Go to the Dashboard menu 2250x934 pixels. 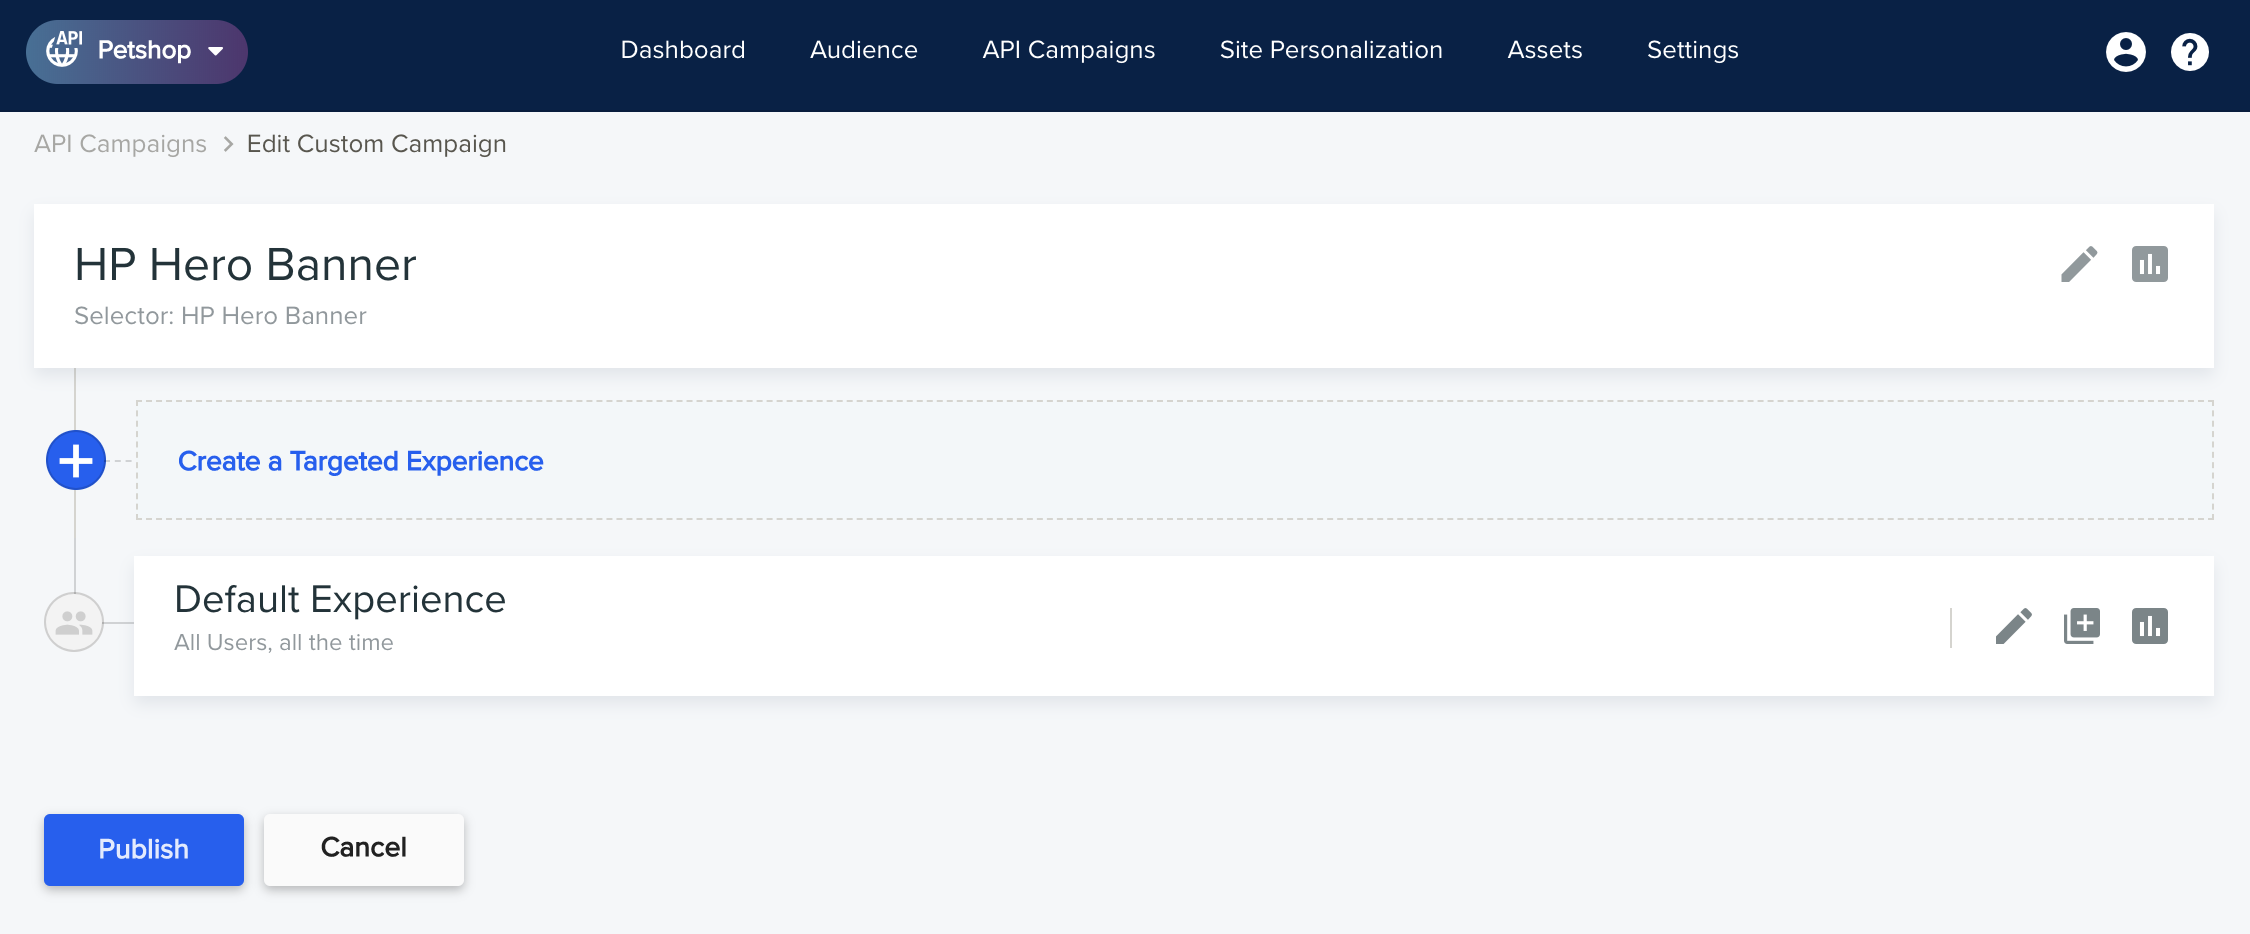click(x=683, y=50)
